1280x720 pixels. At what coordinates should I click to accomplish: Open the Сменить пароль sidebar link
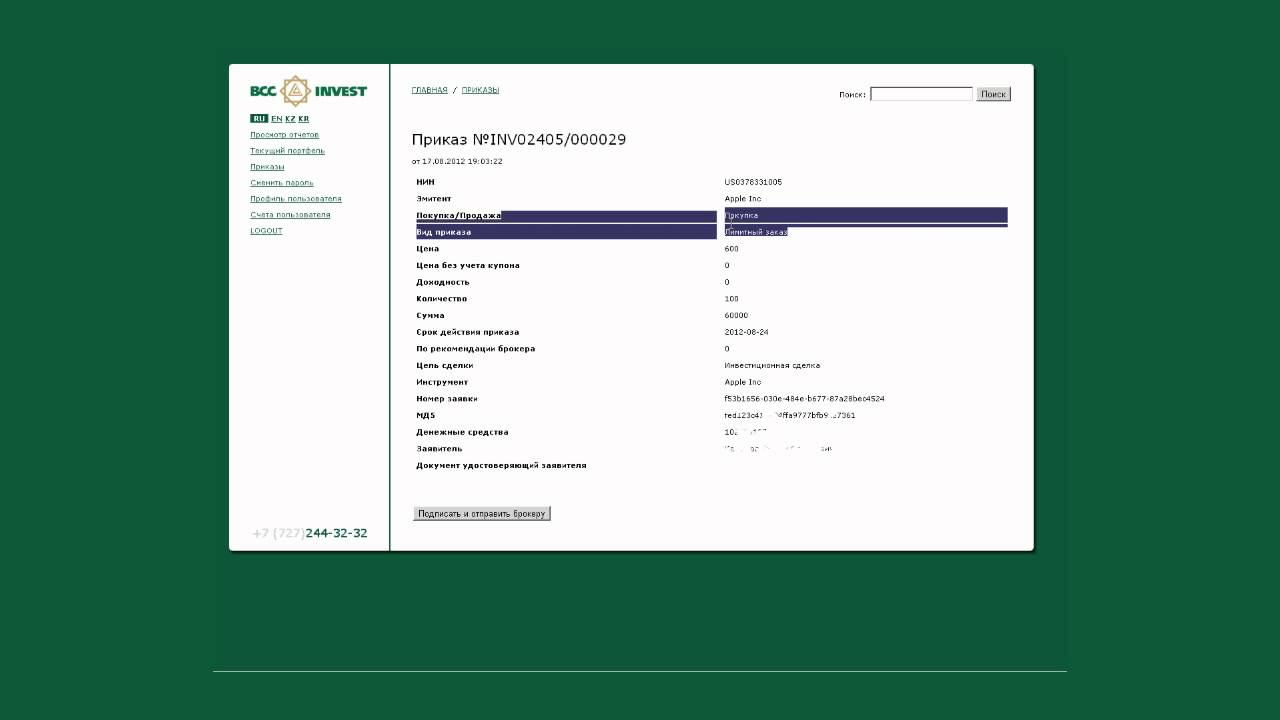click(281, 183)
